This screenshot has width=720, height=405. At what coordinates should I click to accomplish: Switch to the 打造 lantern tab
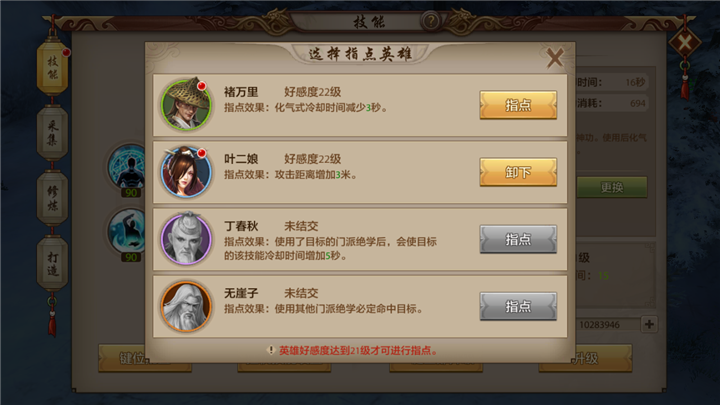click(x=52, y=264)
